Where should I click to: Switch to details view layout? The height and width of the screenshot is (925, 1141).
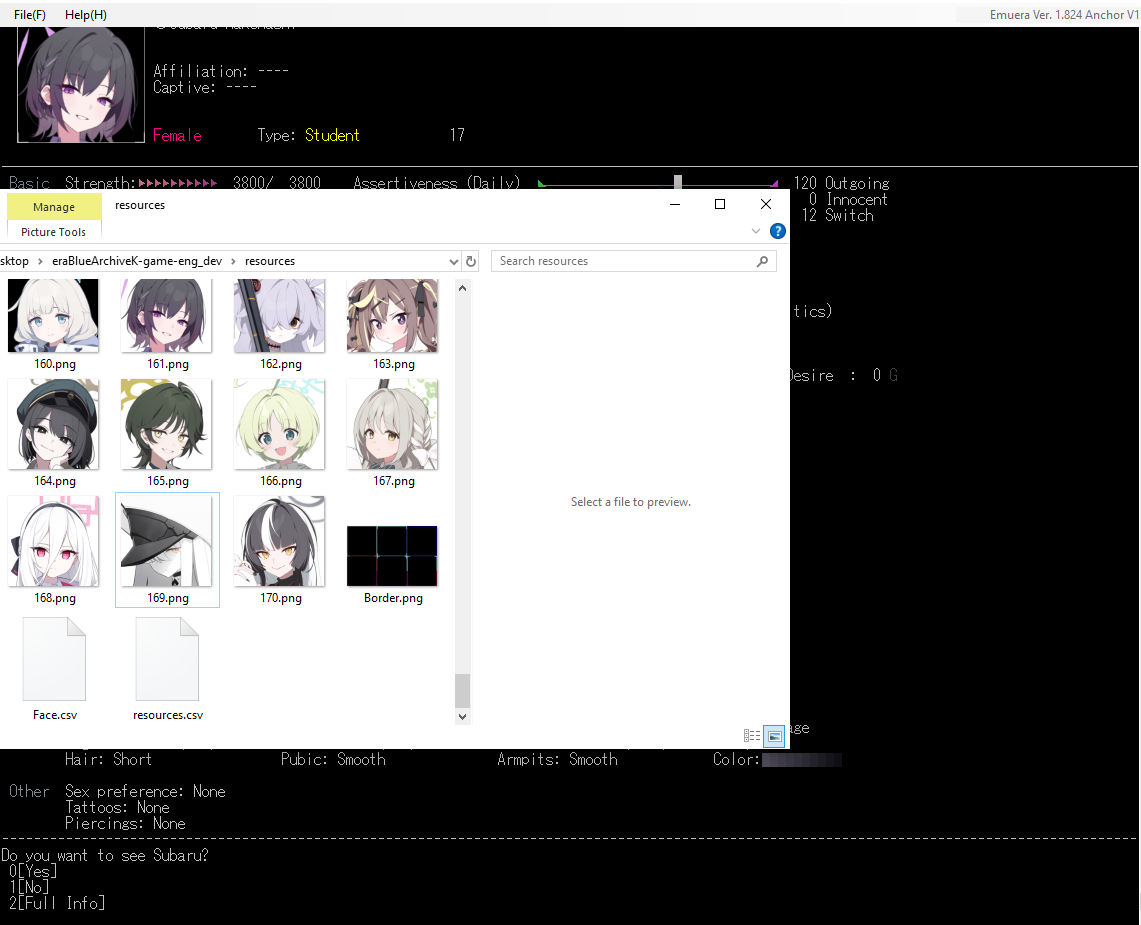[x=752, y=736]
